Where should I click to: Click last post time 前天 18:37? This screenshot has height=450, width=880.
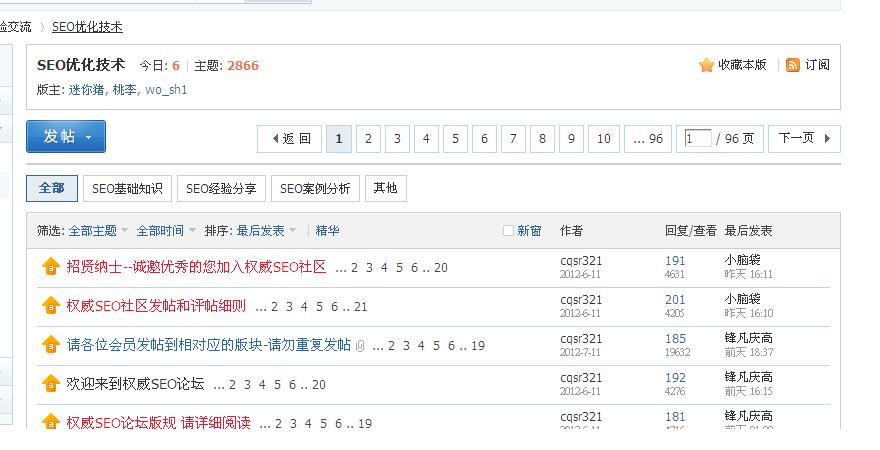[x=749, y=352]
